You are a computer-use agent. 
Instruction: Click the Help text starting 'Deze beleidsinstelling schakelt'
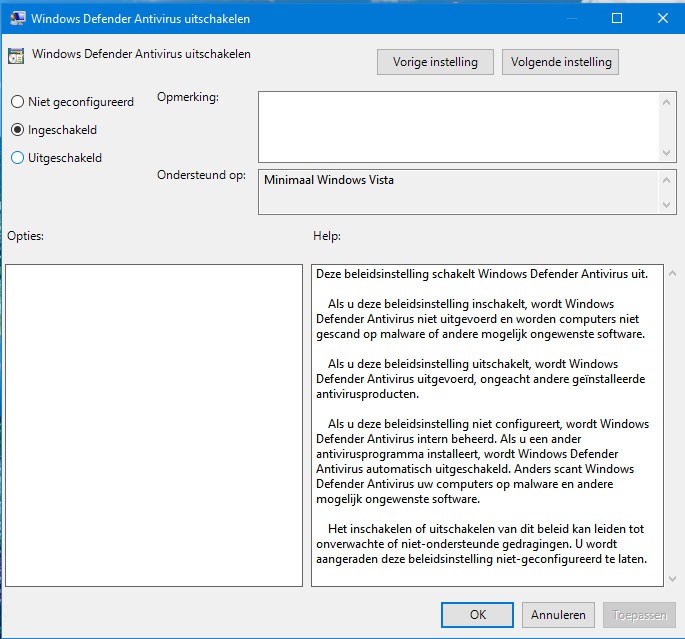pyautogui.click(x=482, y=274)
